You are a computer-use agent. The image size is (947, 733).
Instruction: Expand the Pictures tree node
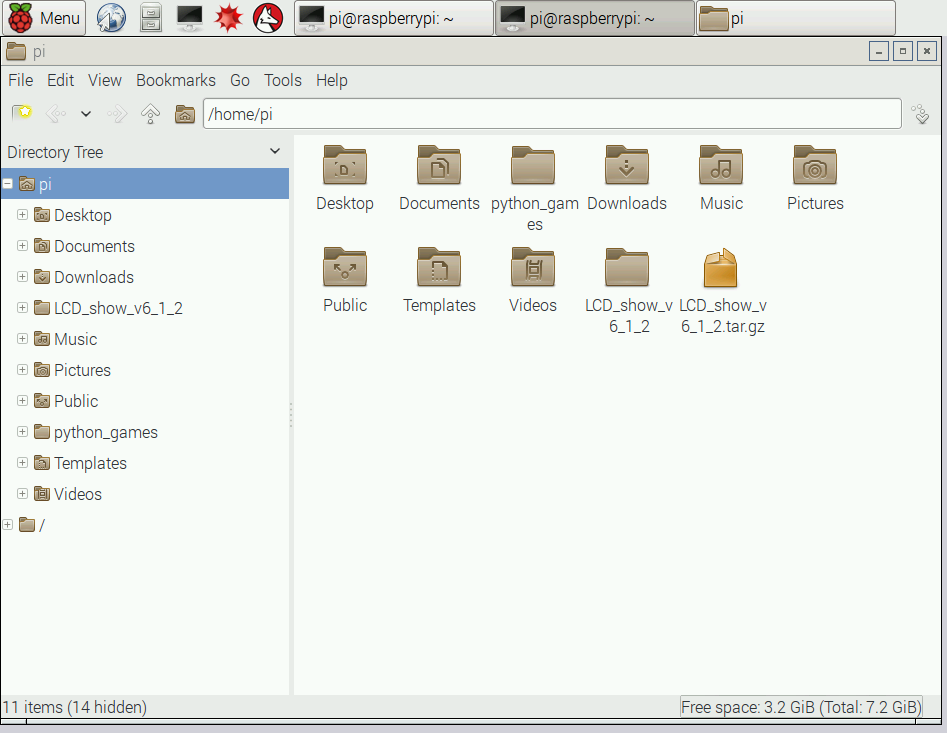(22, 369)
